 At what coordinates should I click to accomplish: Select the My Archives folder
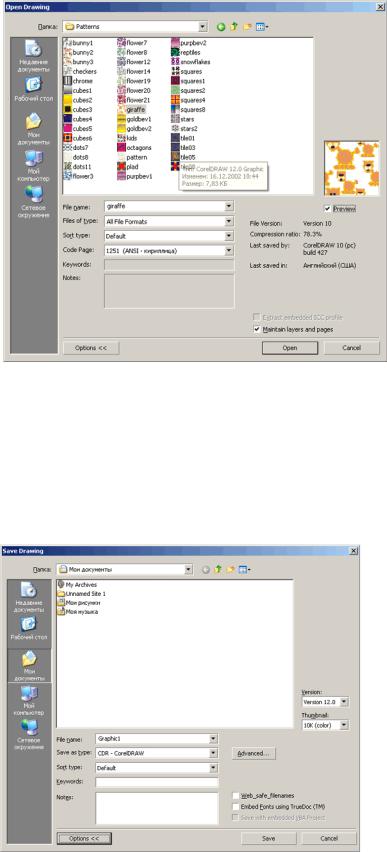pyautogui.click(x=77, y=585)
